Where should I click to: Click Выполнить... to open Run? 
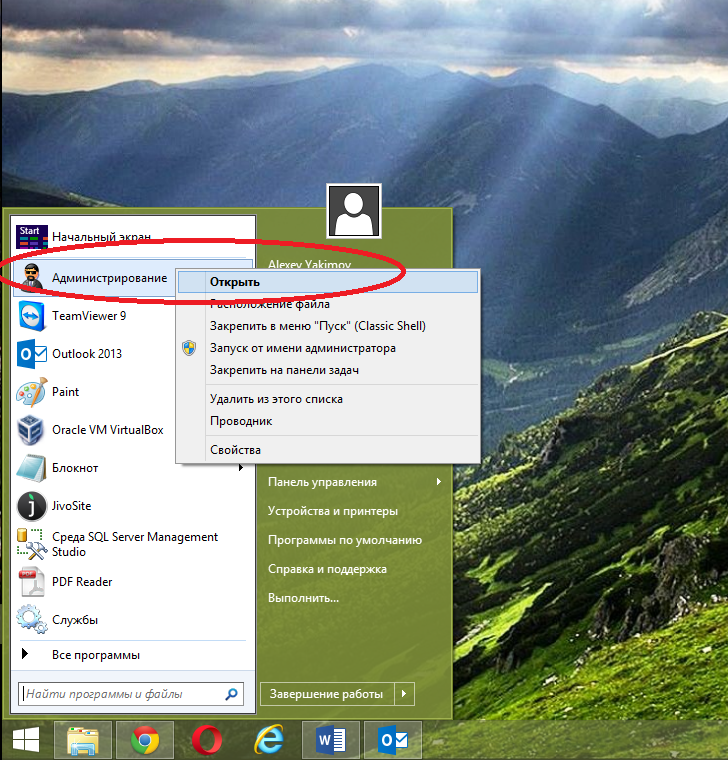coord(303,598)
